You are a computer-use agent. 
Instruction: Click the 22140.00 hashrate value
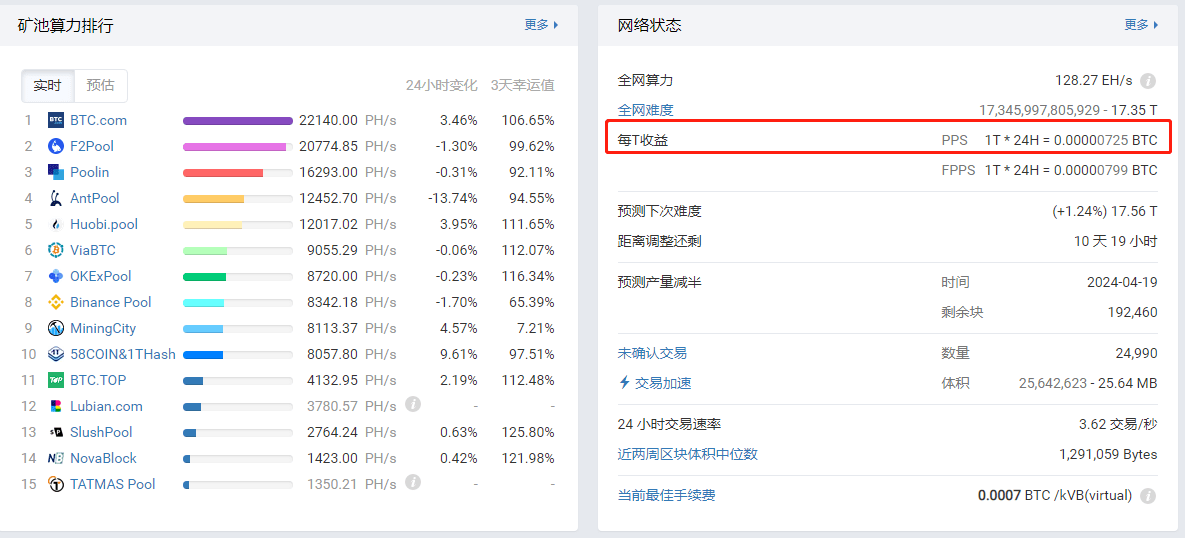[x=328, y=120]
